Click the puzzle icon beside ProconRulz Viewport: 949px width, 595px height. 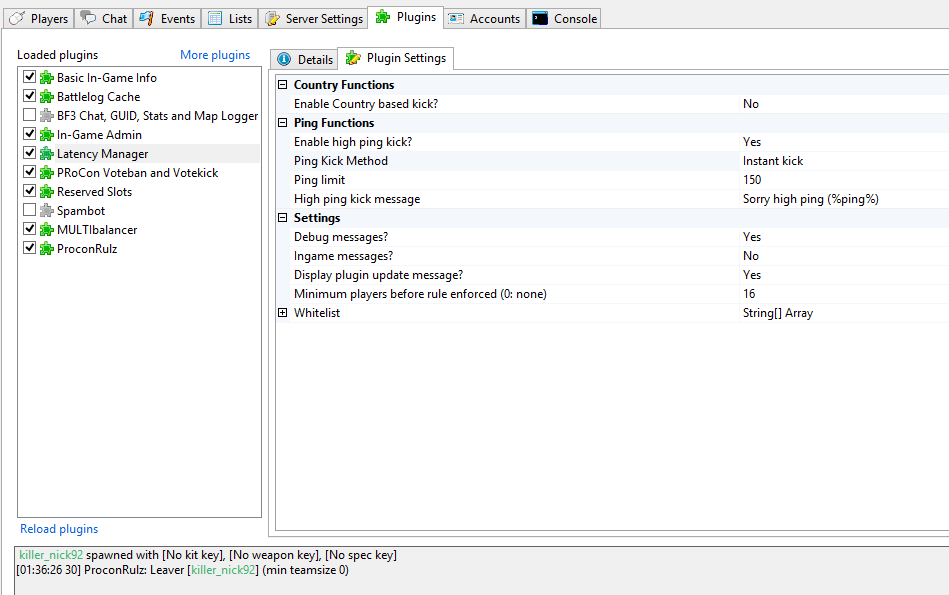click(x=46, y=249)
